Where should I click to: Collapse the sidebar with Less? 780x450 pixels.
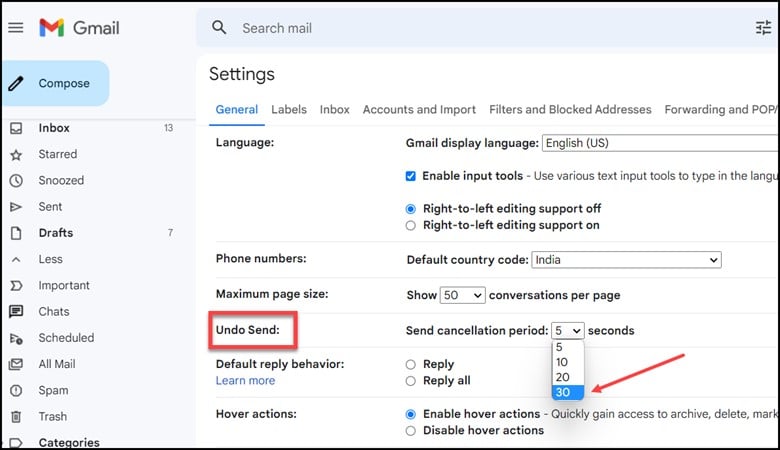pos(50,259)
